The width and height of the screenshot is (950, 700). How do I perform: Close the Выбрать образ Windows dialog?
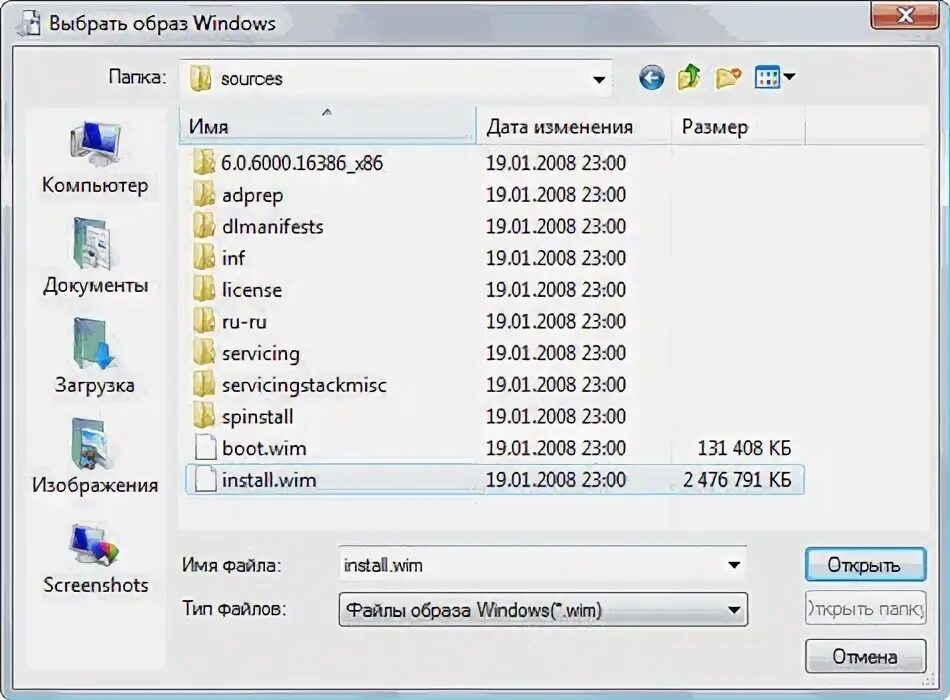click(905, 15)
